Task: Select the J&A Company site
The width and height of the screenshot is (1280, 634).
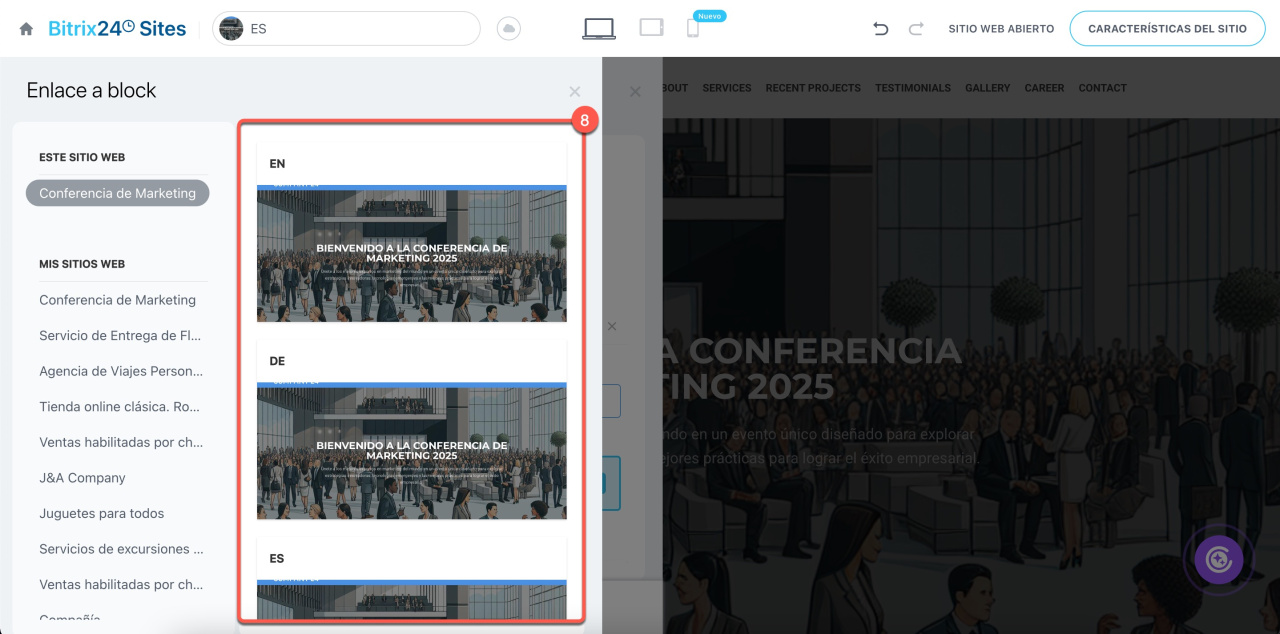Action: coord(83,478)
